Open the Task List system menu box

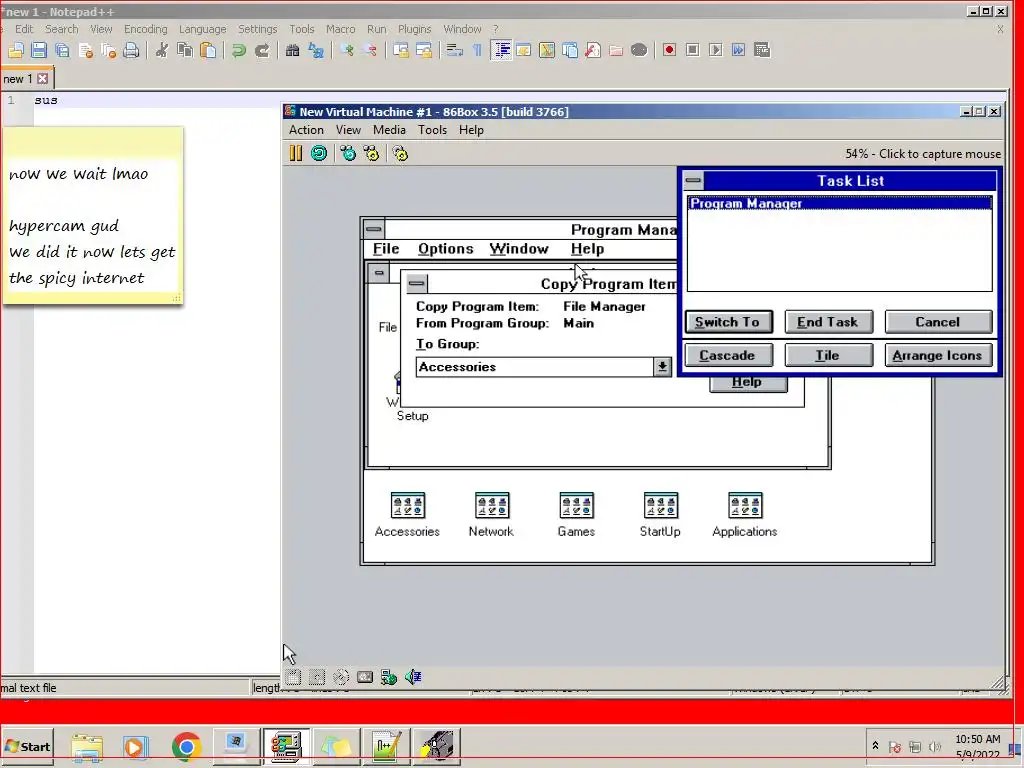694,181
